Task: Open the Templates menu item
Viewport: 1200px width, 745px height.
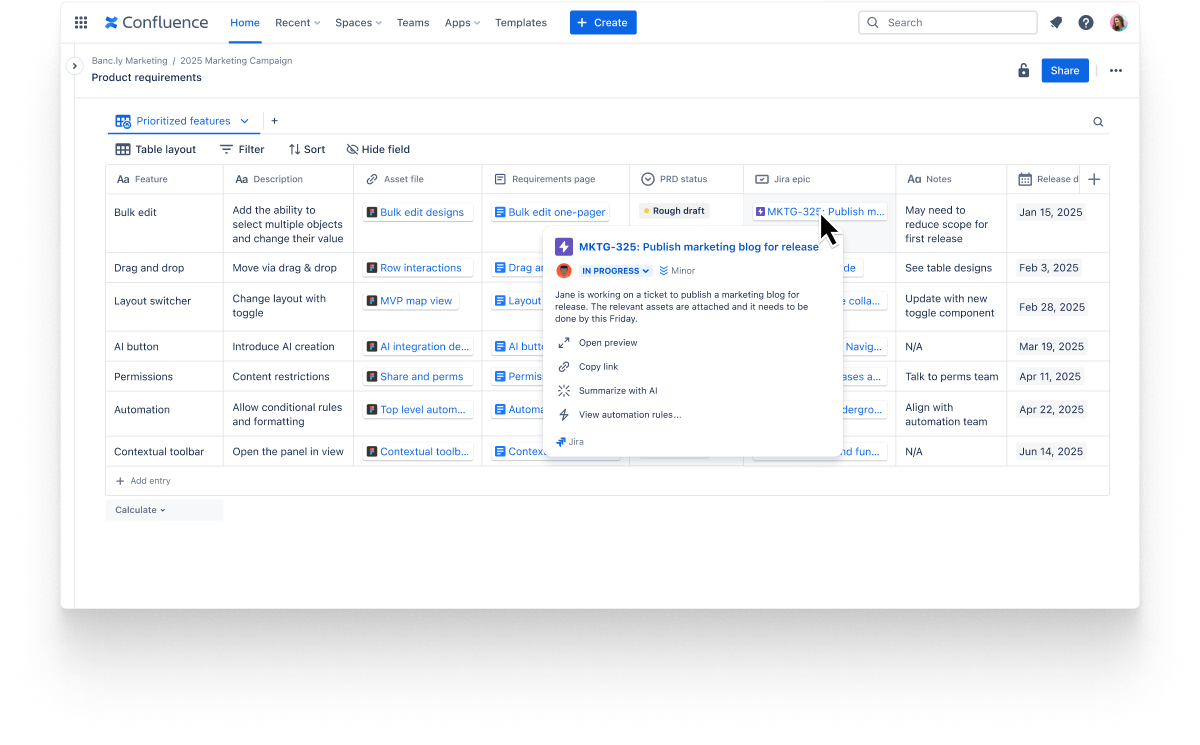Action: (x=521, y=22)
